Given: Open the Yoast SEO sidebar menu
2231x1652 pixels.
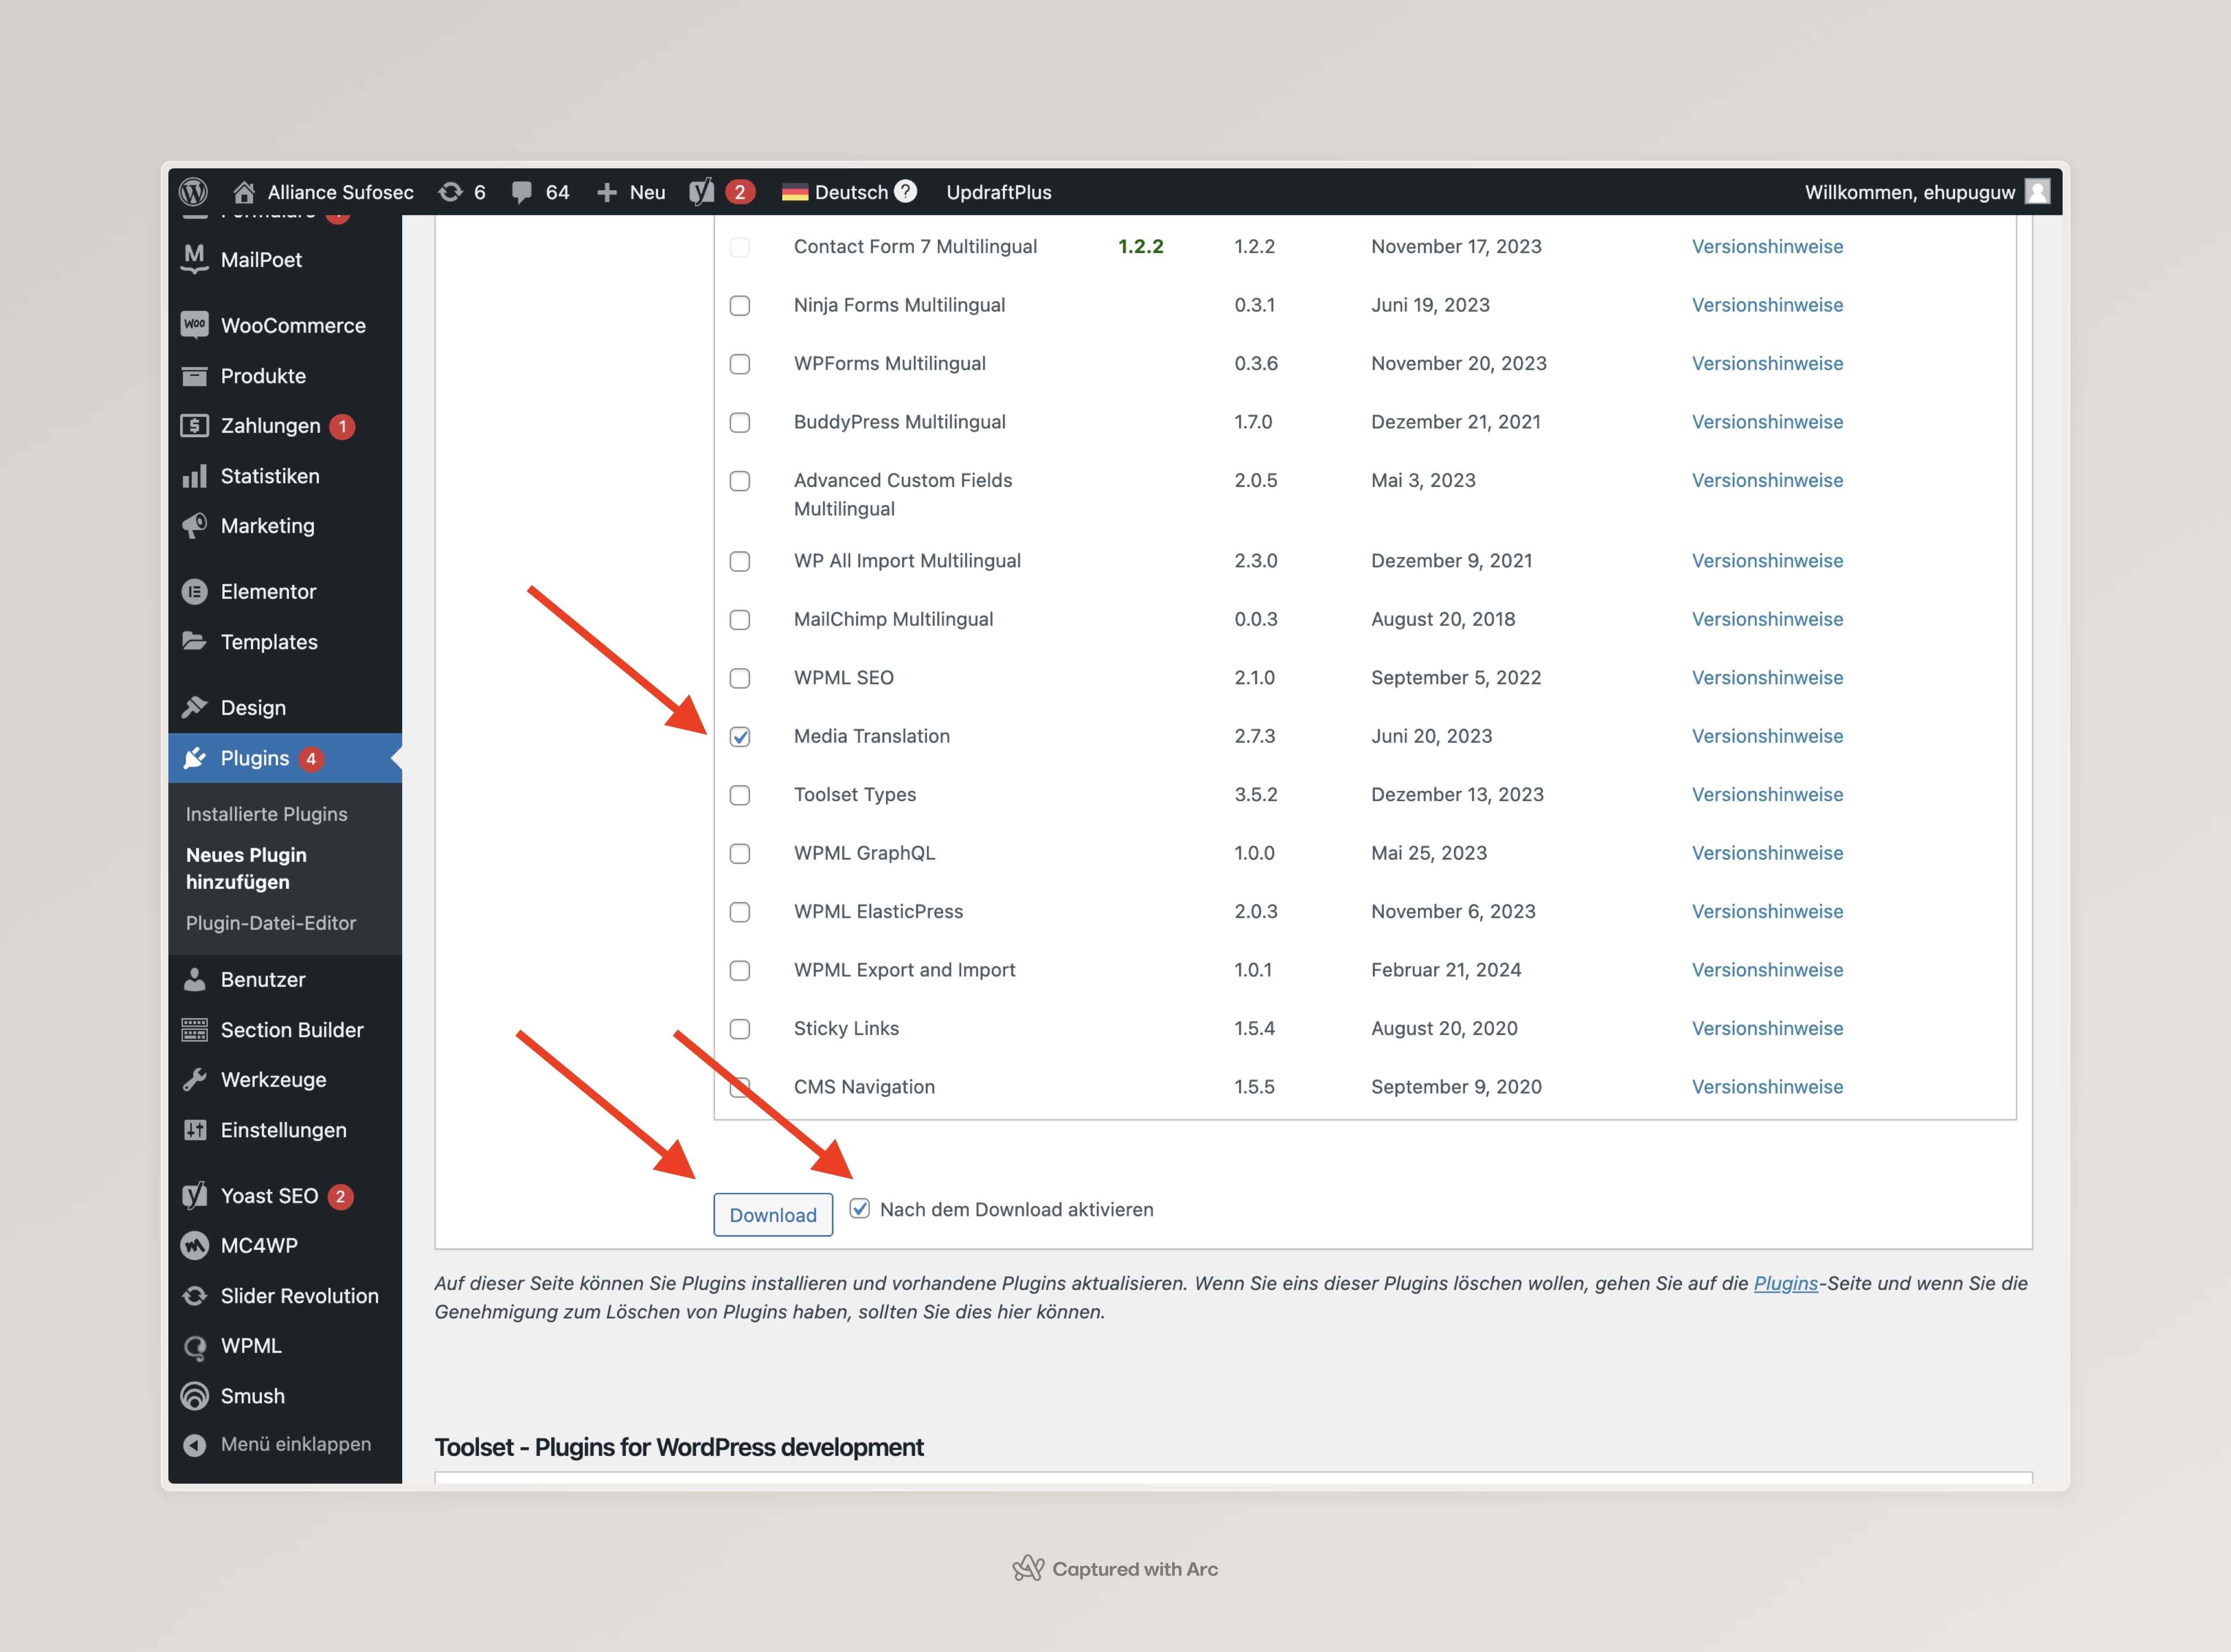Looking at the screenshot, I should 269,1196.
